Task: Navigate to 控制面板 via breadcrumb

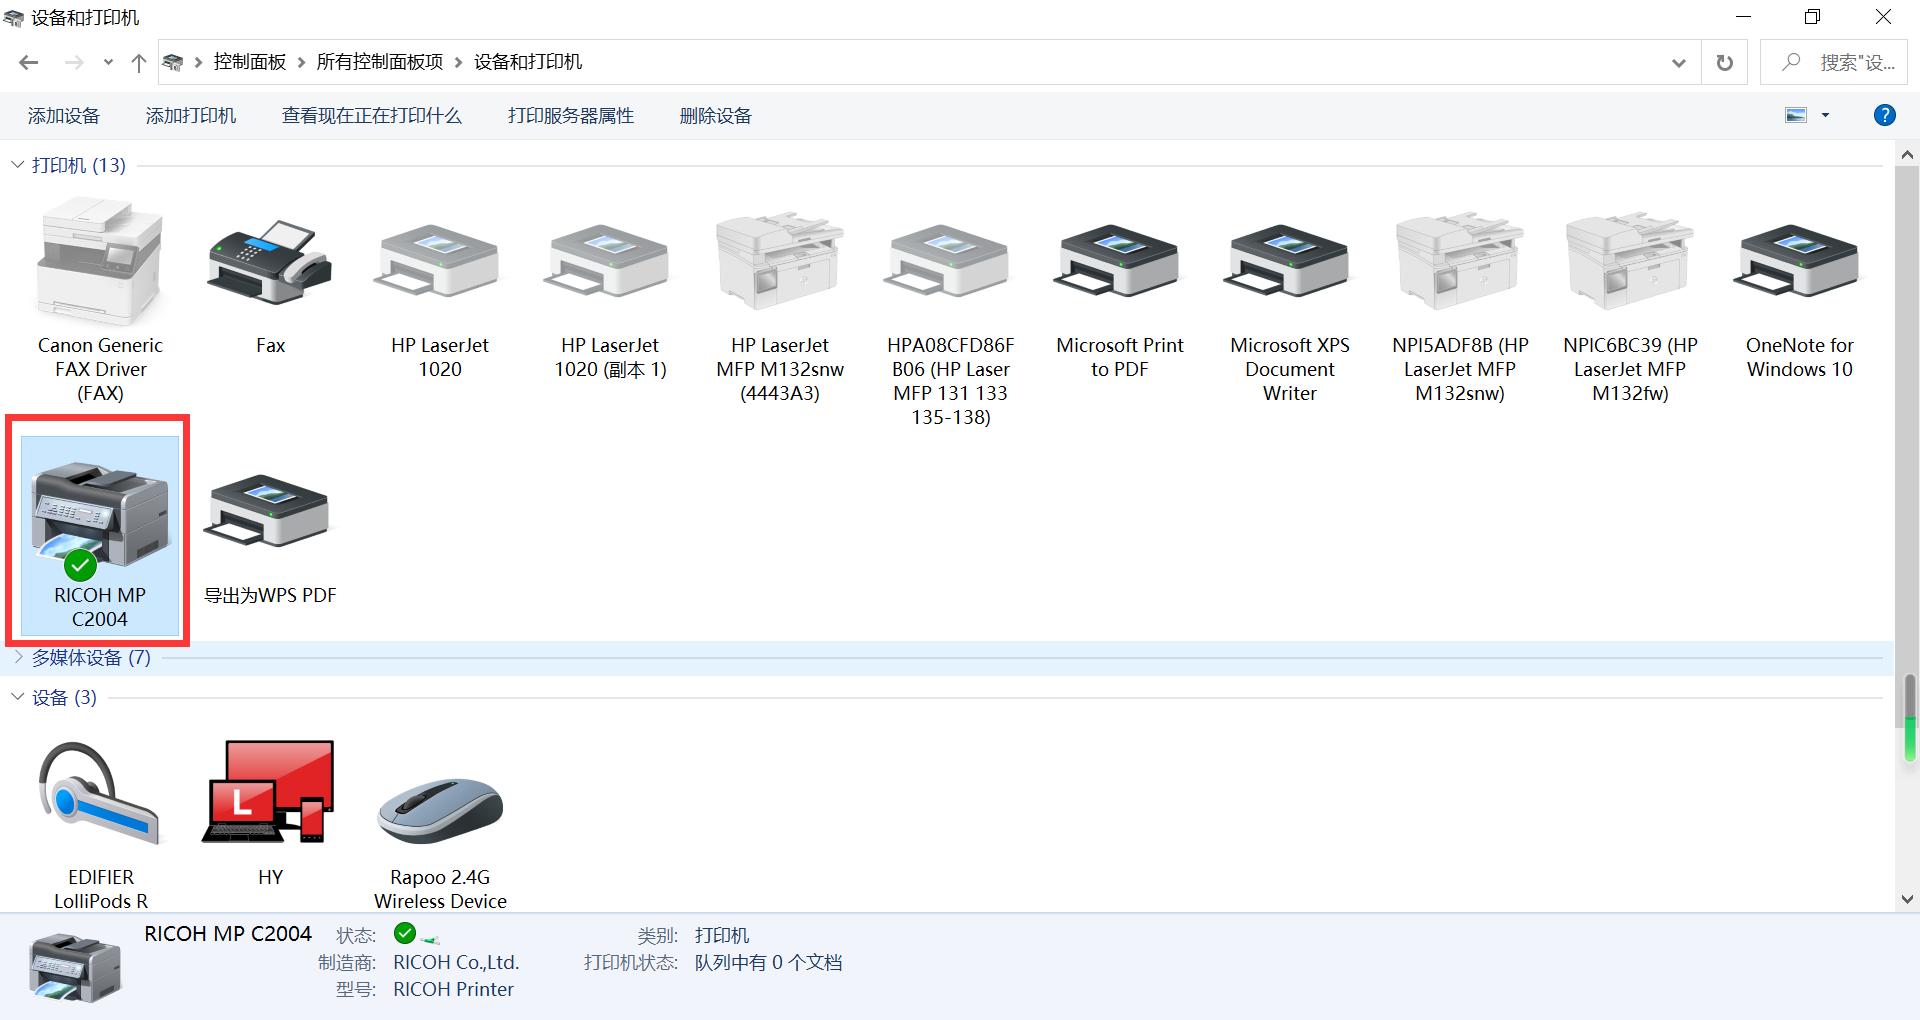Action: (250, 61)
